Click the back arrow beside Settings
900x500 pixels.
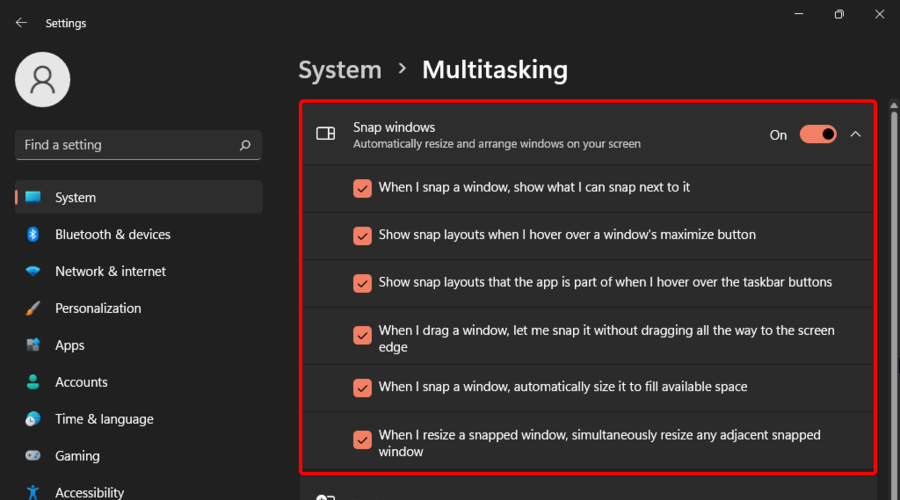click(21, 23)
